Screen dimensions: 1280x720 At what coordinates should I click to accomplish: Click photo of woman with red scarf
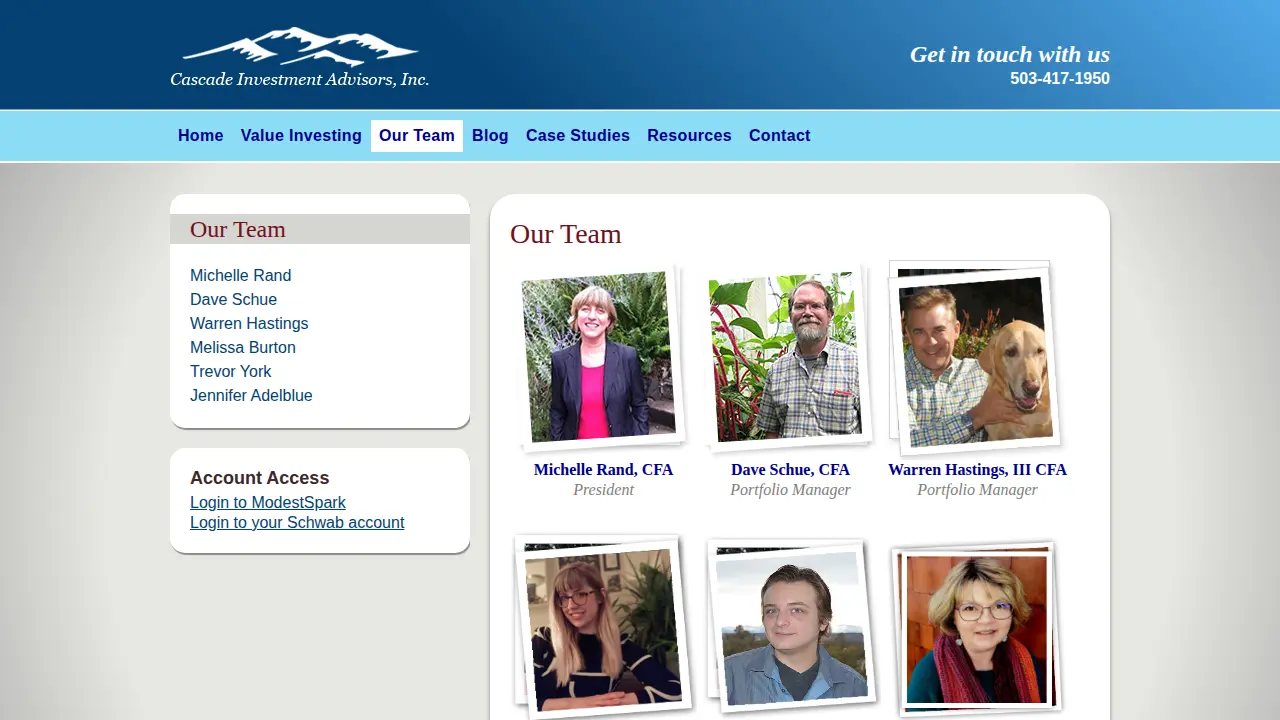pos(976,629)
